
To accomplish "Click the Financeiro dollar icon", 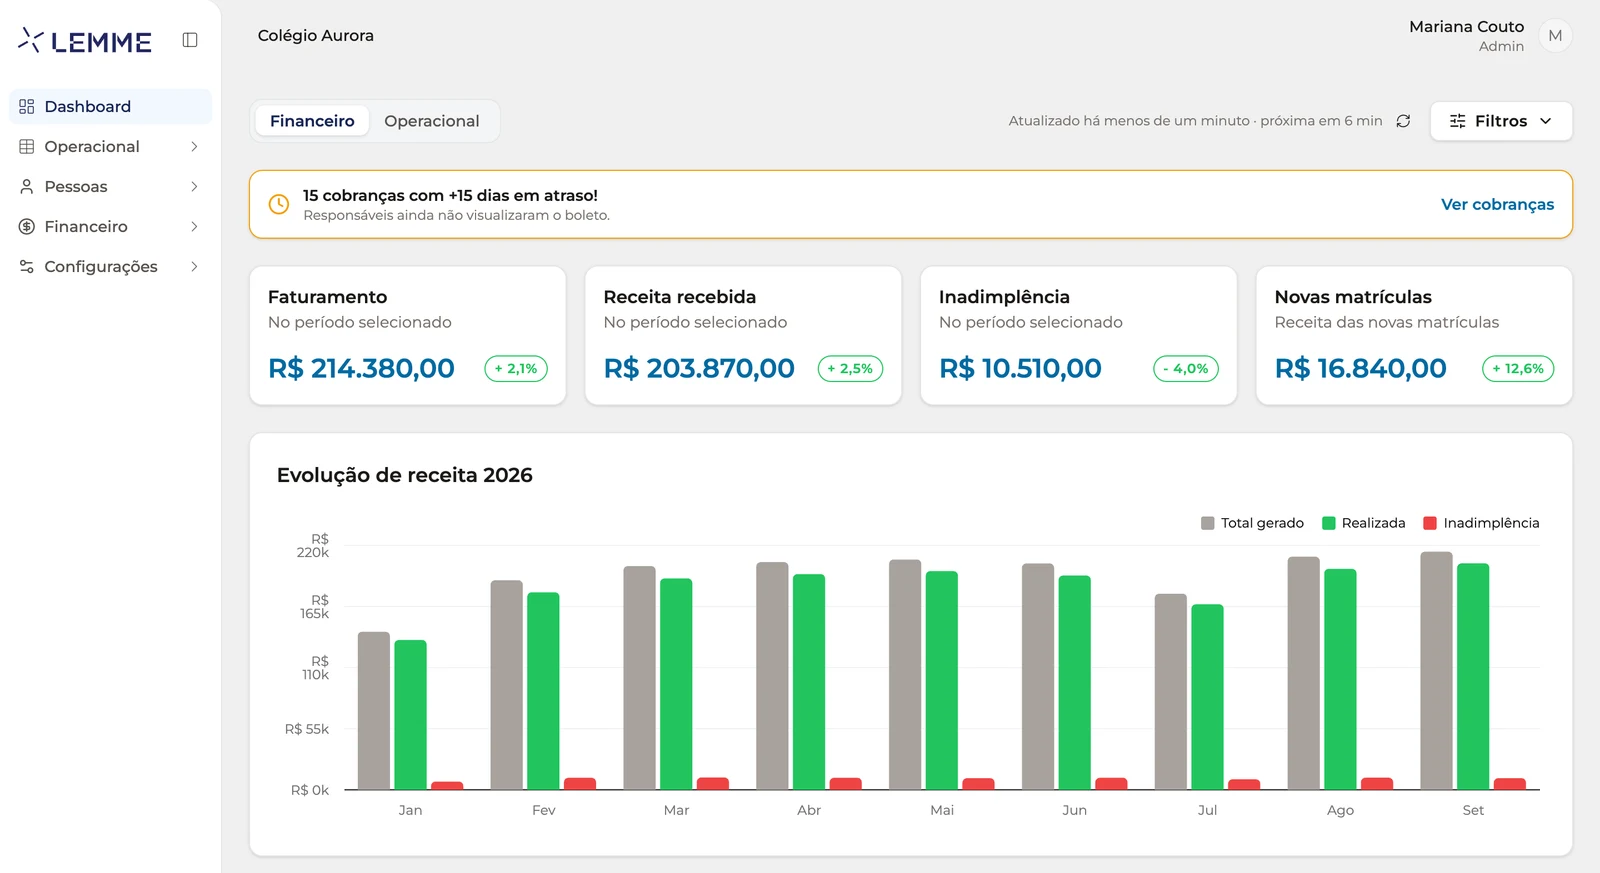I will point(27,227).
